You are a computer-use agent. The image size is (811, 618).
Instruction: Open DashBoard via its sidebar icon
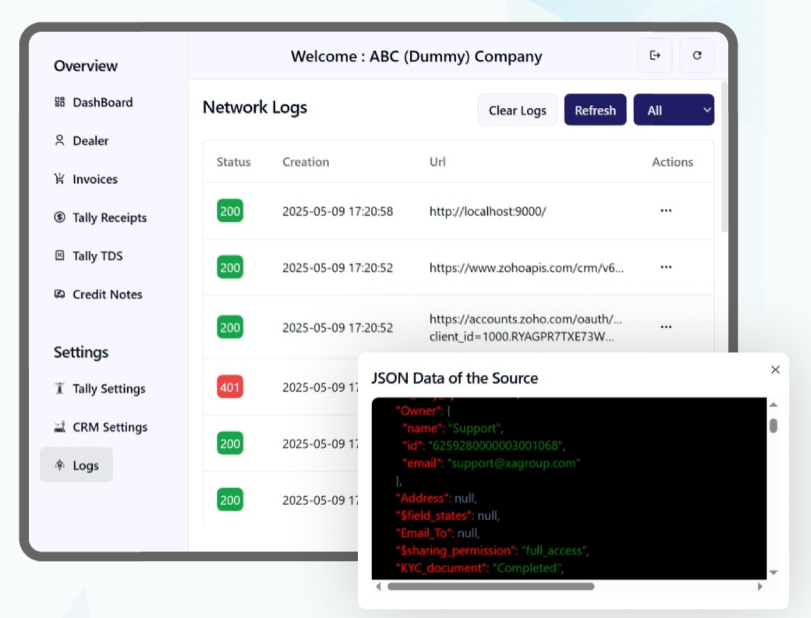click(60, 102)
